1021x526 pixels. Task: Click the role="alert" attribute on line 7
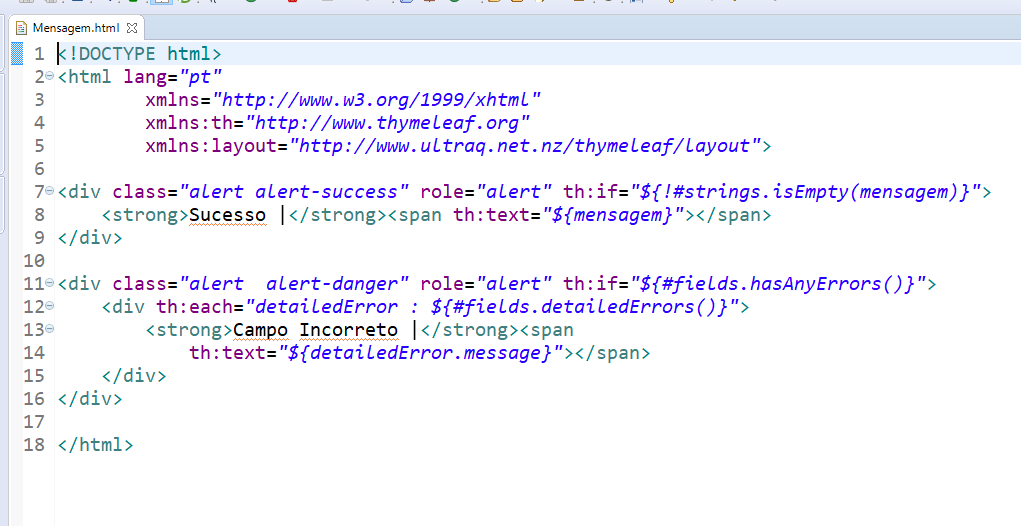486,192
